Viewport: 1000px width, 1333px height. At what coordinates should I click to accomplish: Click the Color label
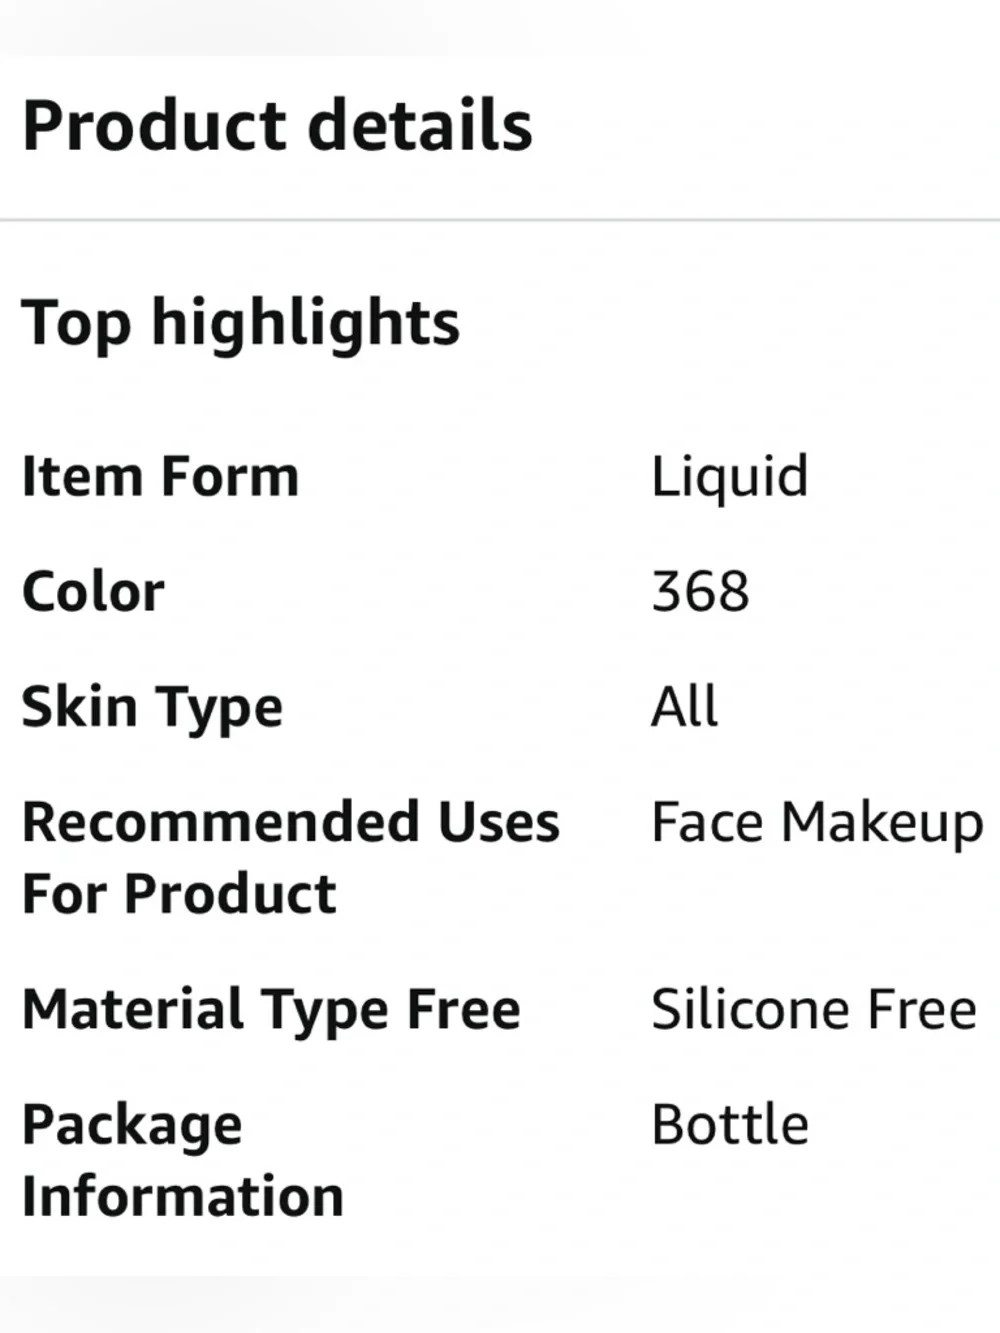93,592
